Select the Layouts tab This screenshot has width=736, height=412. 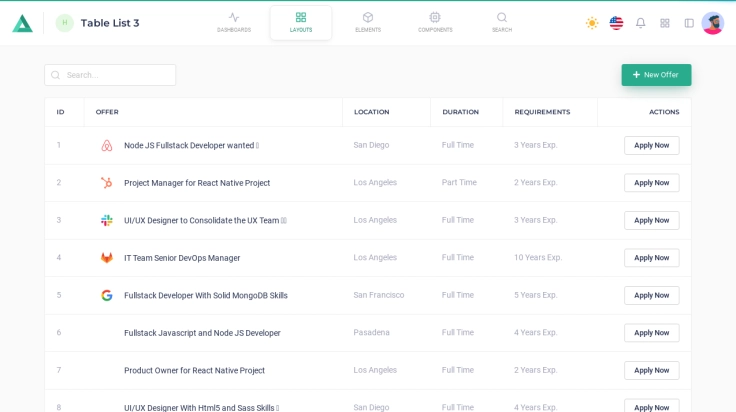click(x=301, y=22)
